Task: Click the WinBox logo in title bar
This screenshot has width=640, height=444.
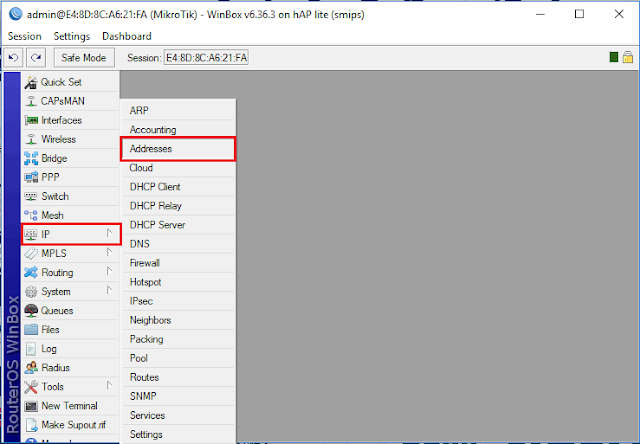Action: (15, 14)
